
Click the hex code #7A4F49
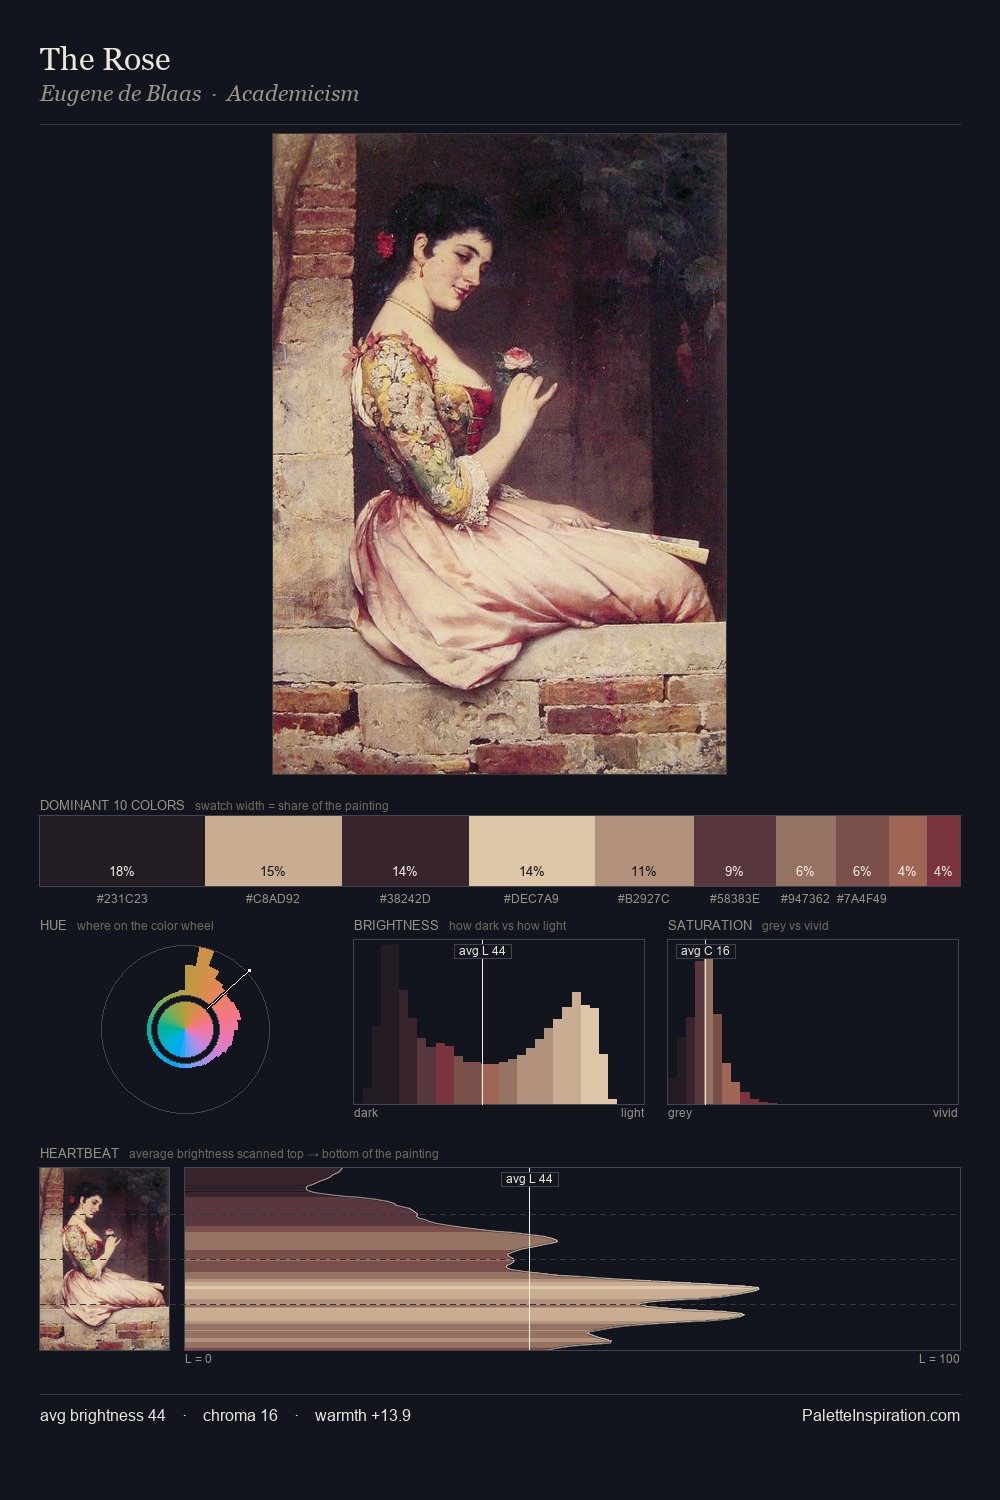[862, 899]
